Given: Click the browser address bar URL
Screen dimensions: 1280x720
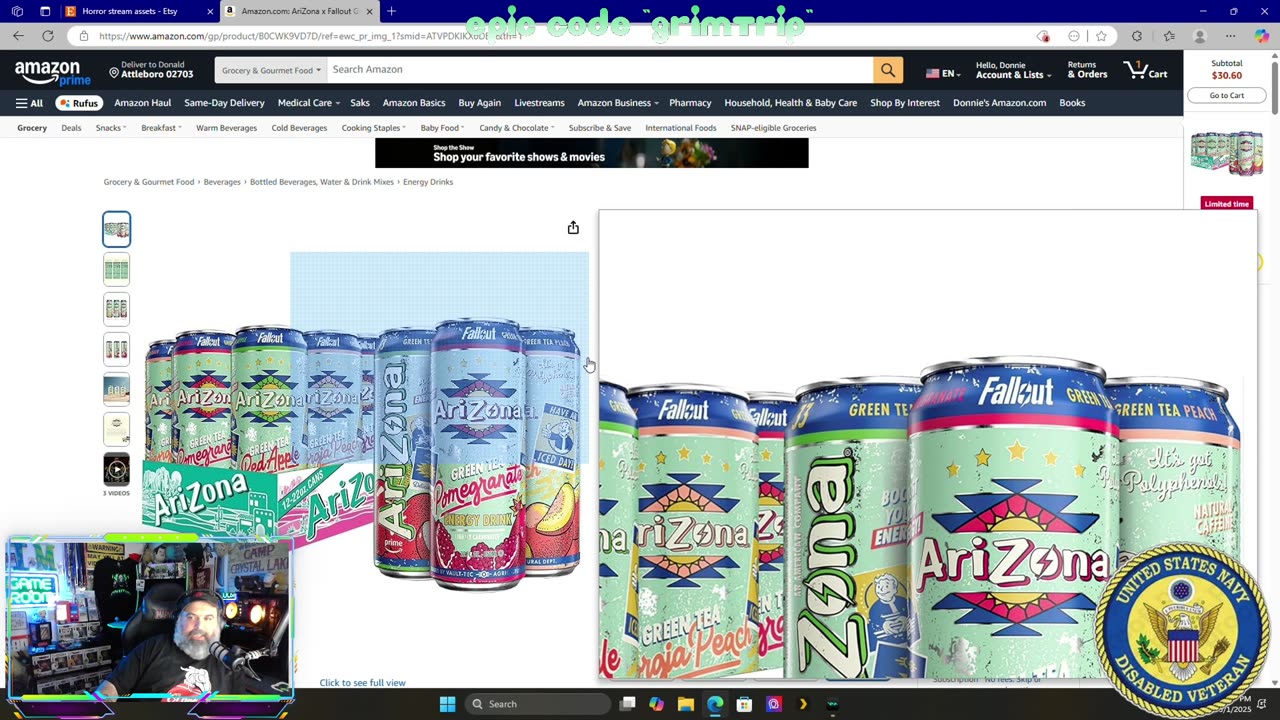Looking at the screenshot, I should (310, 36).
